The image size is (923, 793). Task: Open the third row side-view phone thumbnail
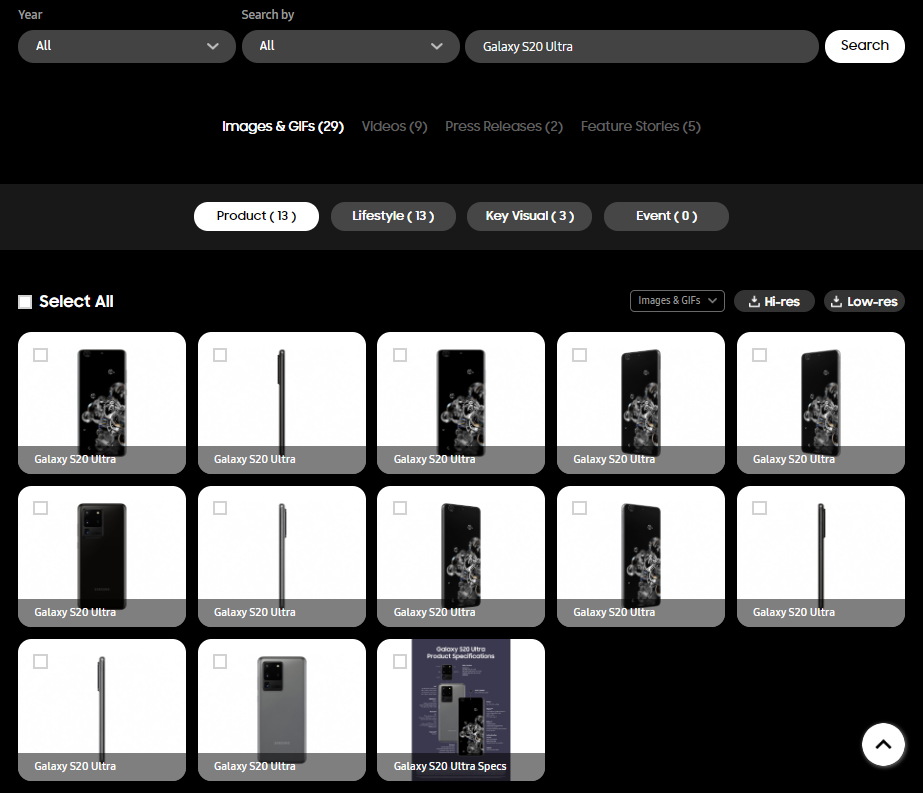coord(102,710)
